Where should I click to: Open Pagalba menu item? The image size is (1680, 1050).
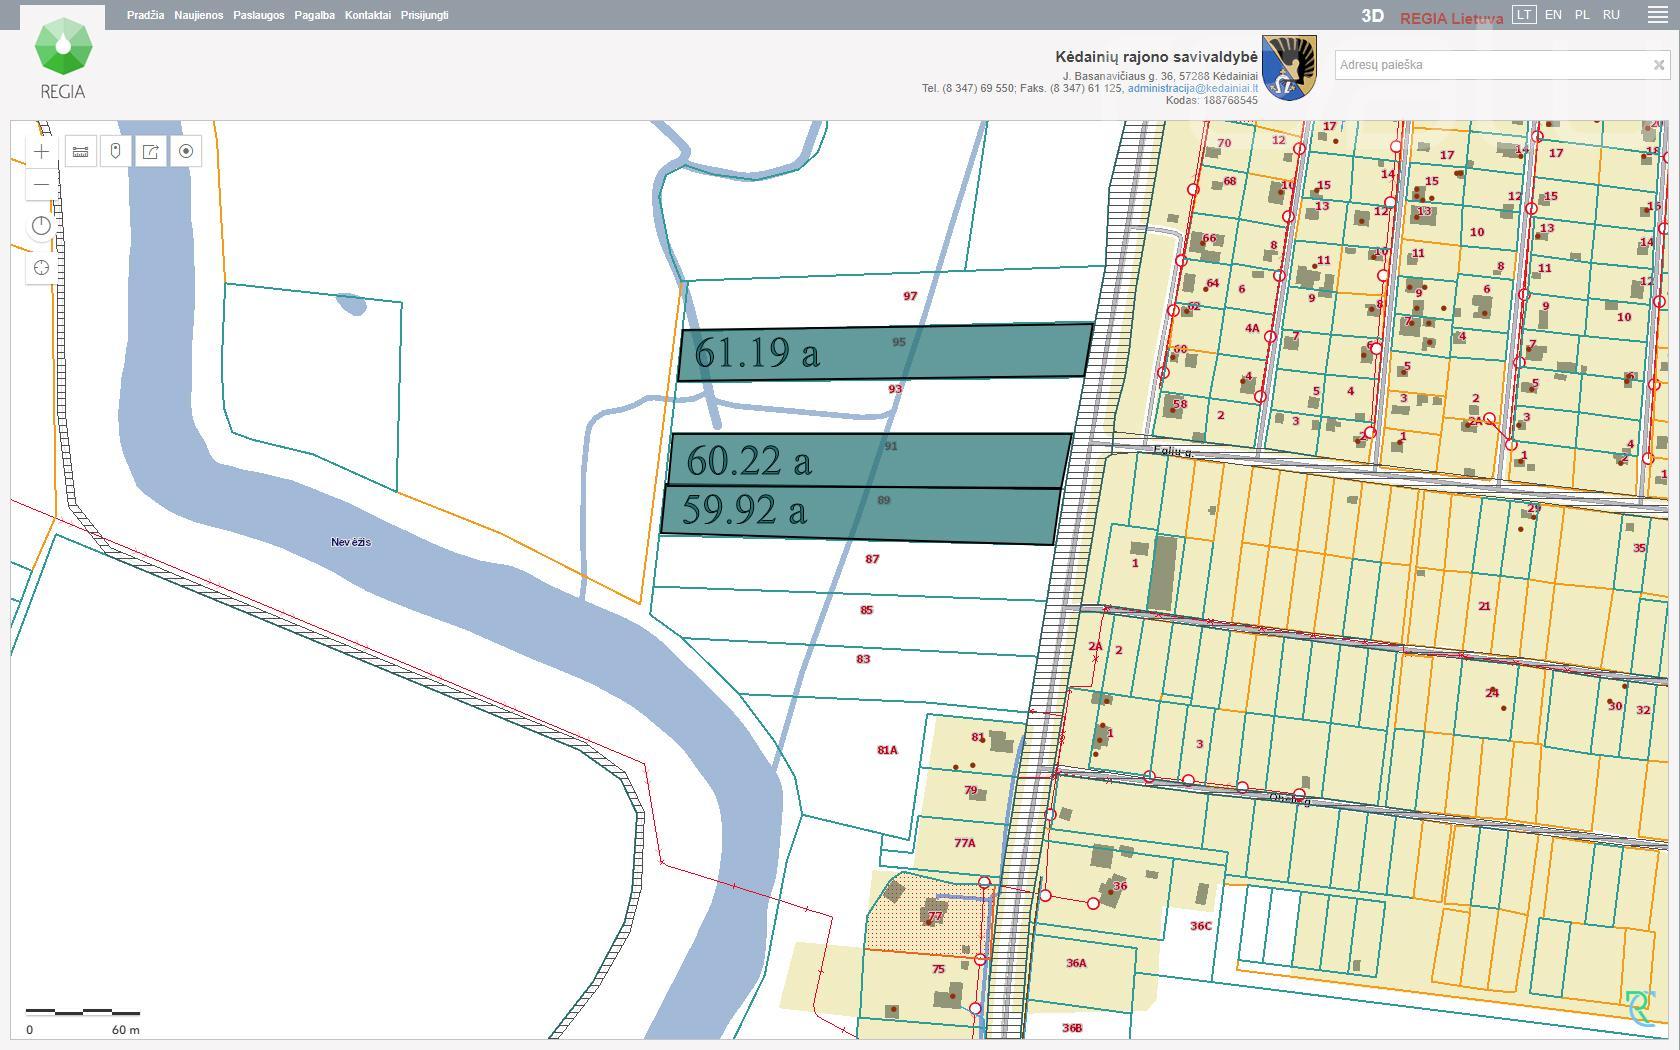pos(315,15)
